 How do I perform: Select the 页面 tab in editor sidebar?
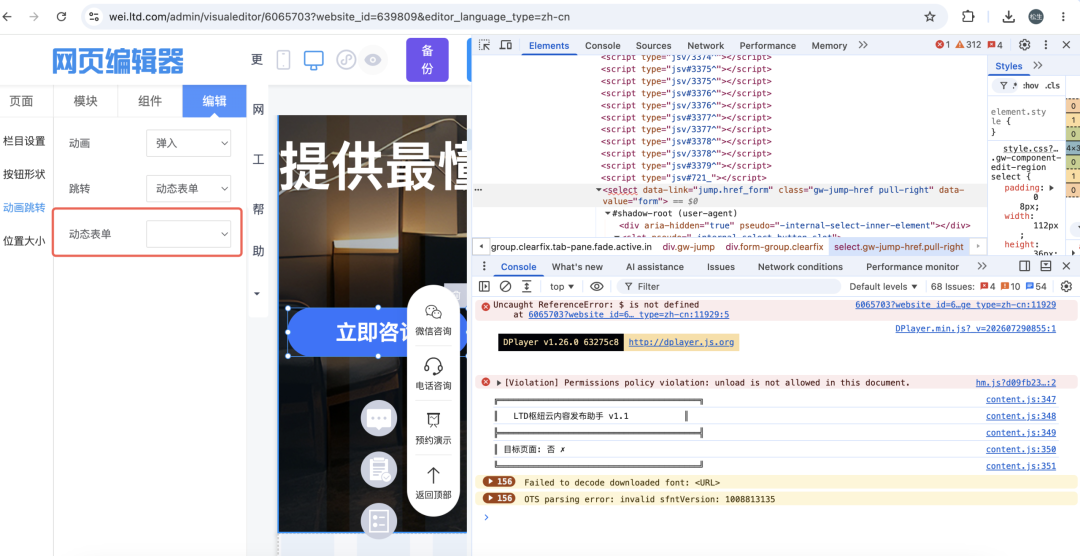(21, 101)
